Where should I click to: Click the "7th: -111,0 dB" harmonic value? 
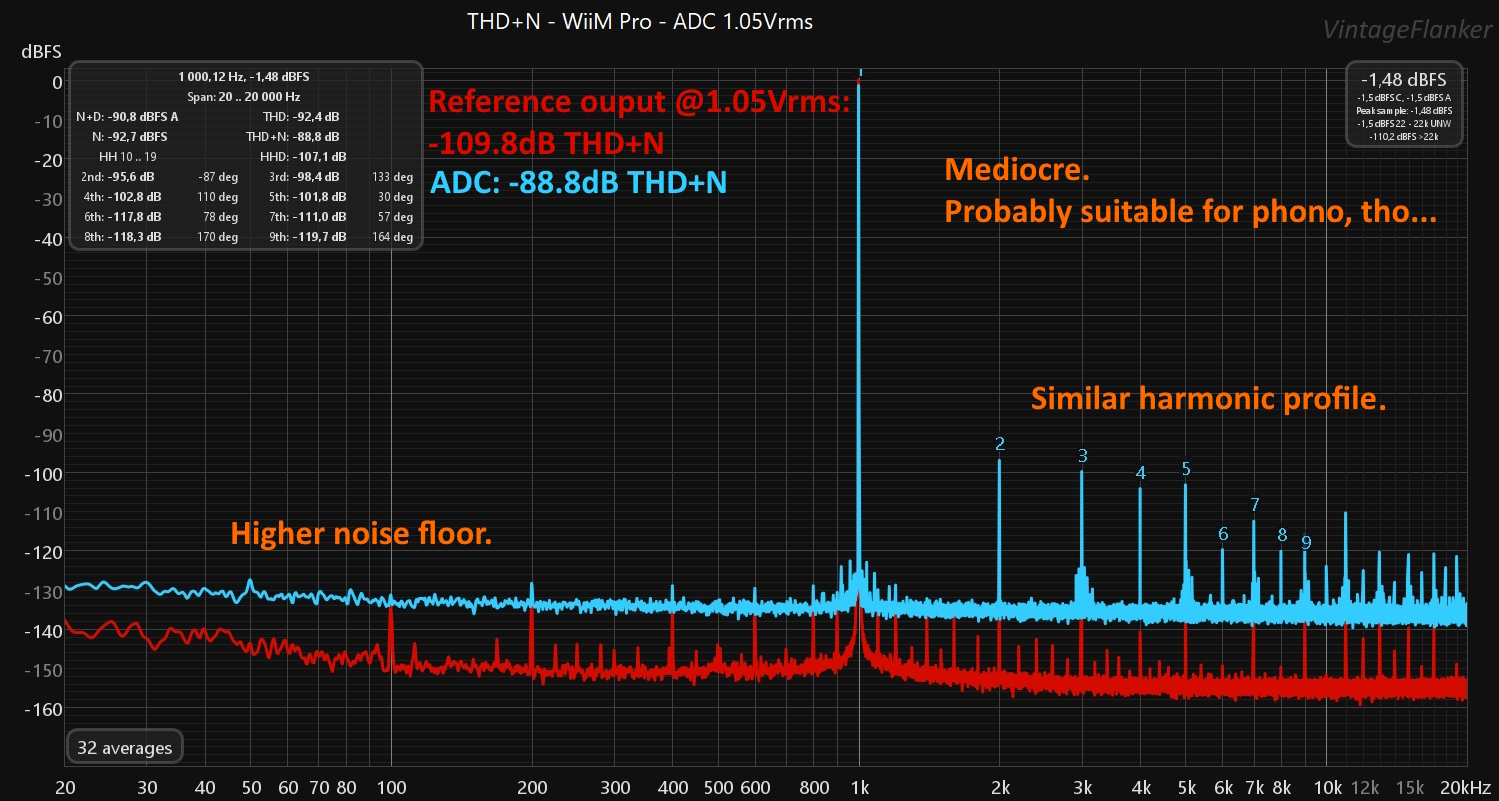pyautogui.click(x=307, y=216)
